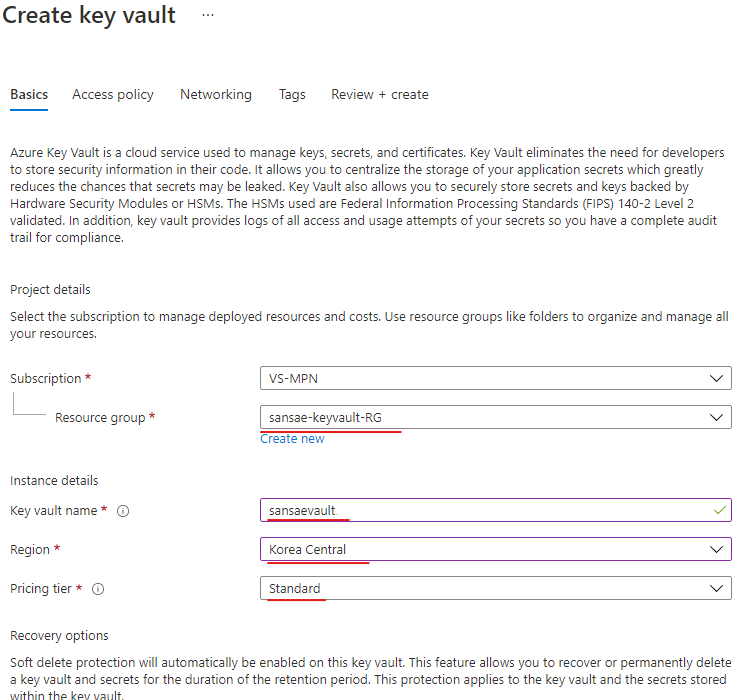Open the Resource group dropdown
734x700 pixels.
tap(495, 417)
